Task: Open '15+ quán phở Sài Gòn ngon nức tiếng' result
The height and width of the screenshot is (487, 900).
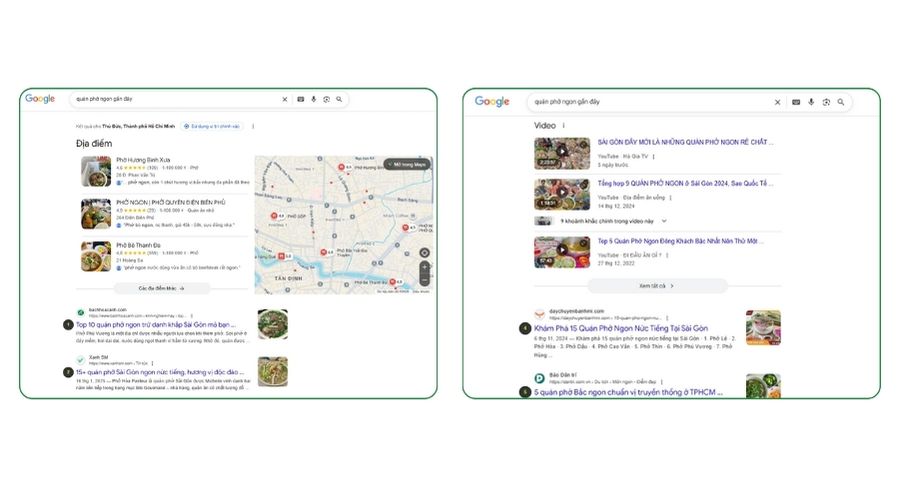Action: click(160, 372)
